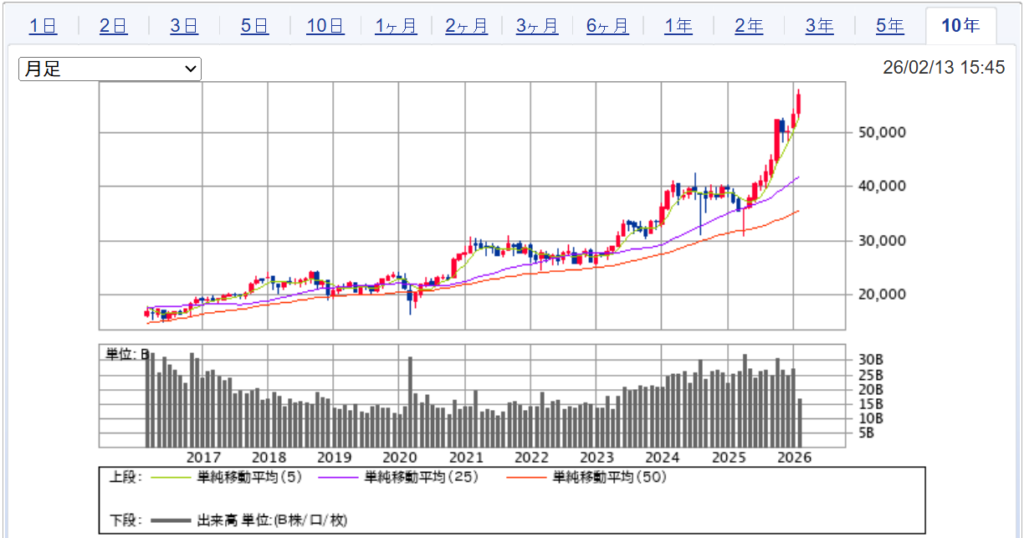Image resolution: width=1024 pixels, height=538 pixels.
Task: Open the 3ヶ月 chart tab
Action: (x=537, y=26)
